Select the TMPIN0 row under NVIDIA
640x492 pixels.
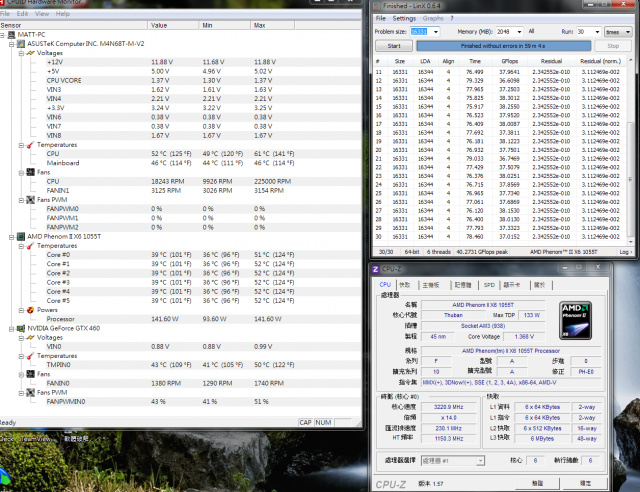tap(180, 365)
